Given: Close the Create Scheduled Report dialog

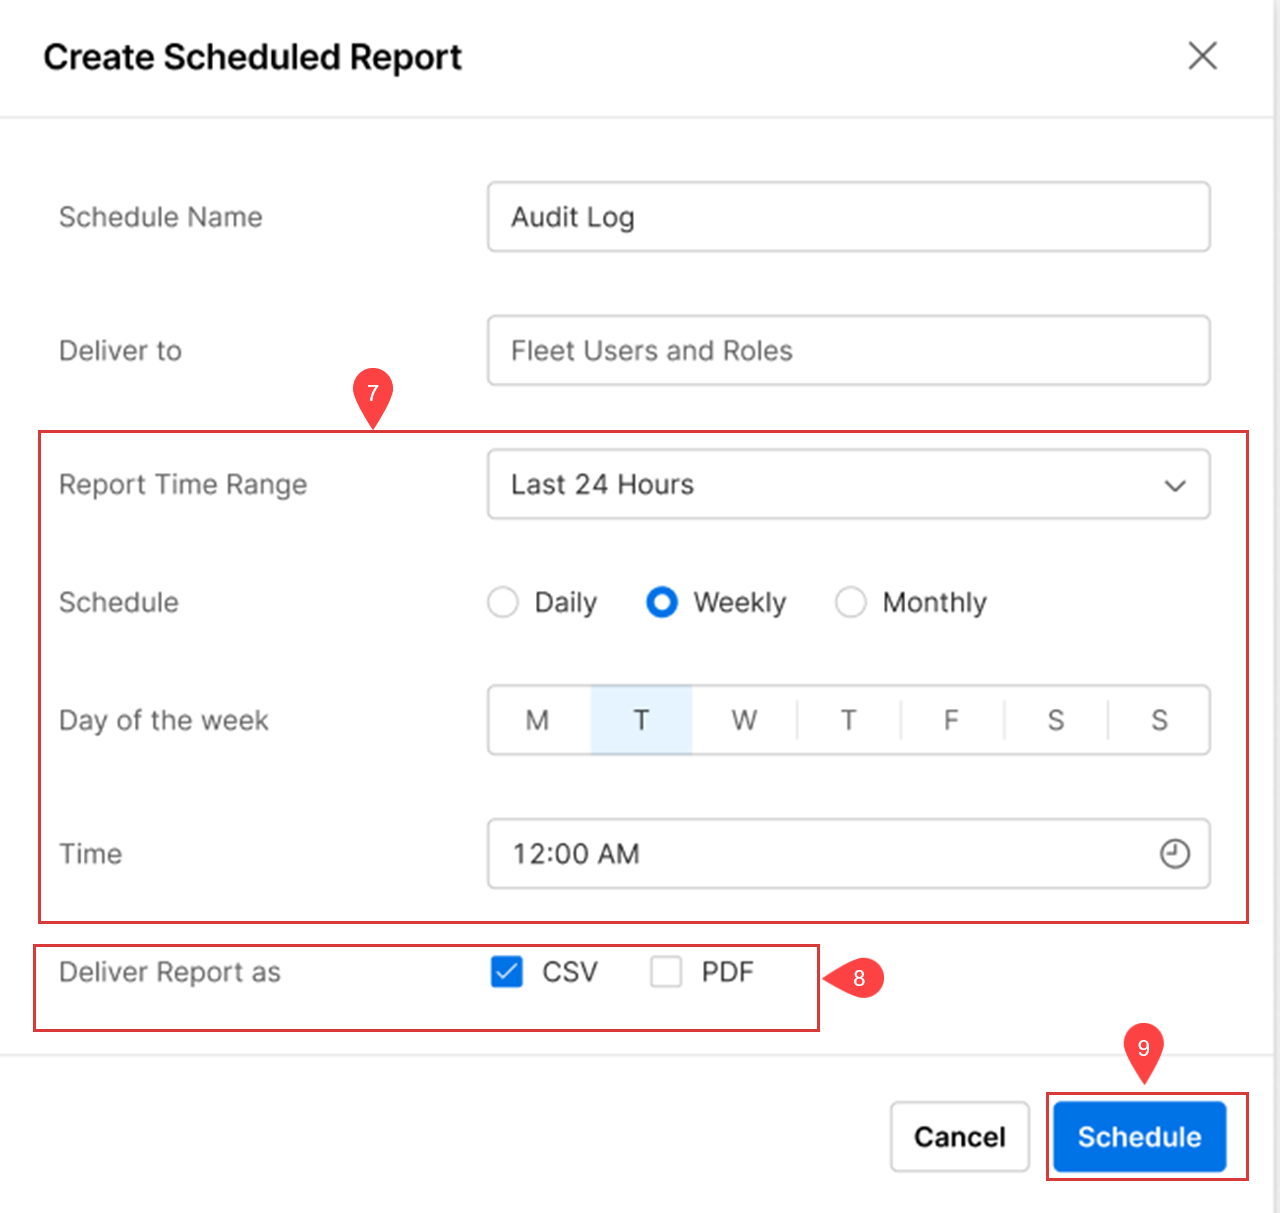Looking at the screenshot, I should (1203, 56).
